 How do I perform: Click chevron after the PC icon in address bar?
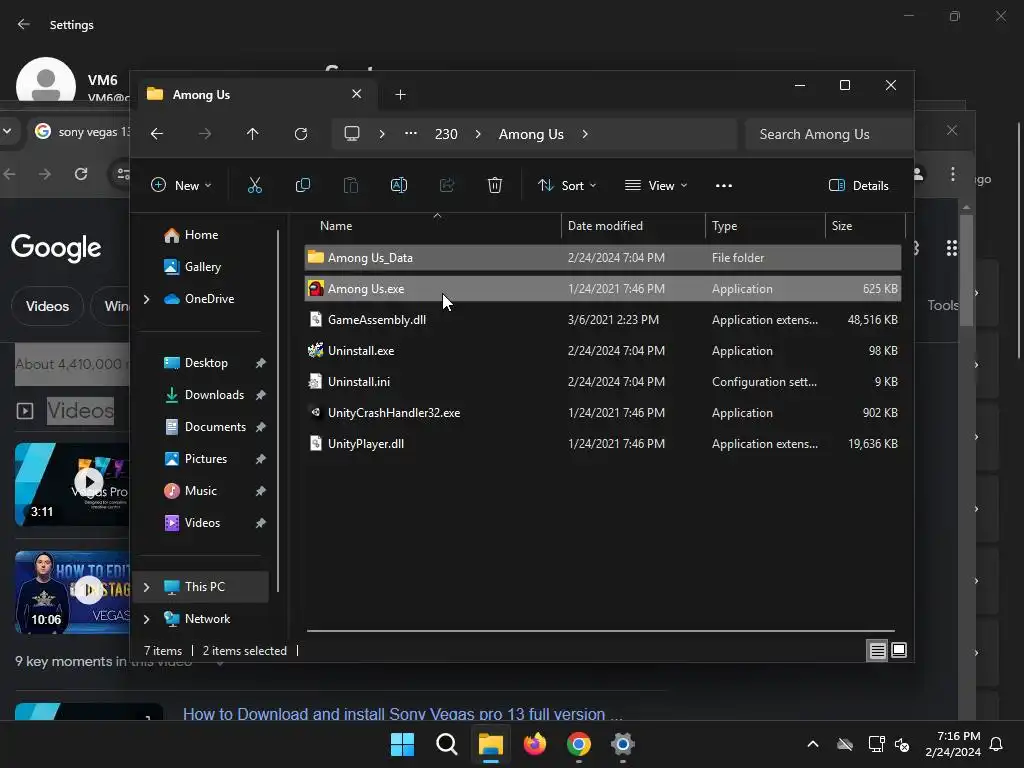point(382,134)
